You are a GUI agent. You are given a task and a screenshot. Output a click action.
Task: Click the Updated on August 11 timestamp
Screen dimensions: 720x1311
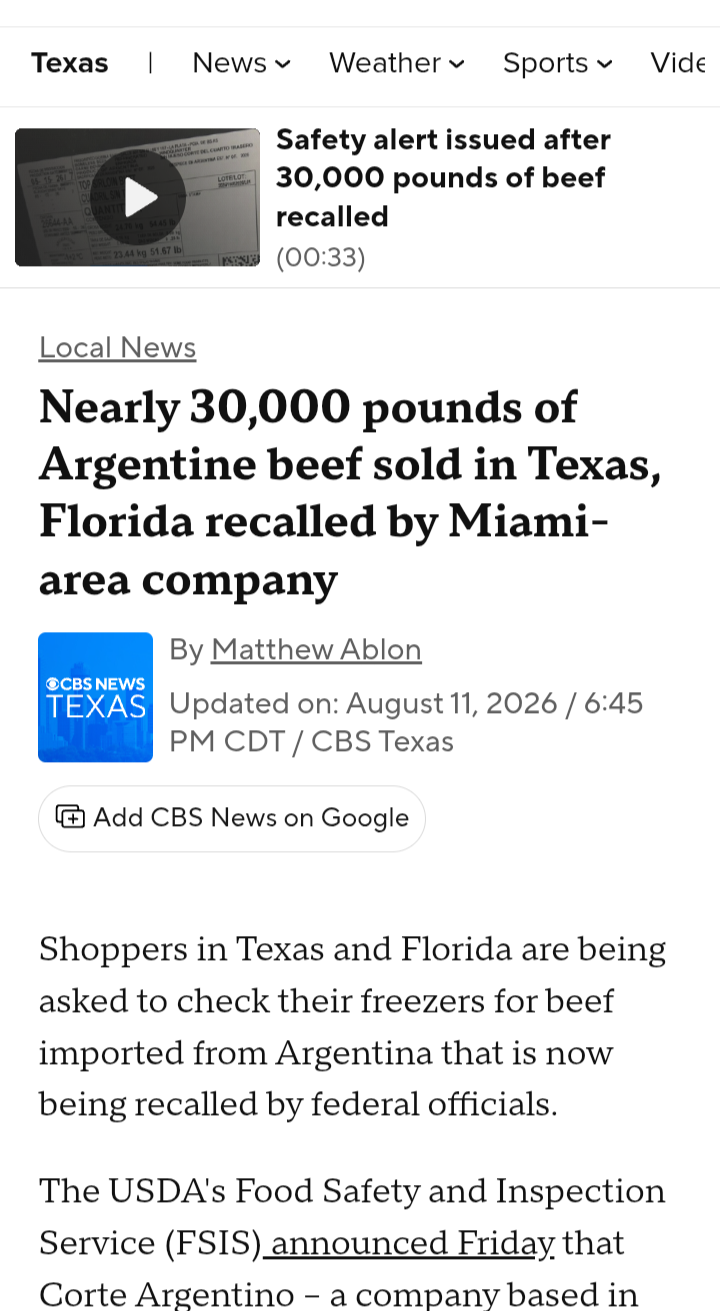406,722
